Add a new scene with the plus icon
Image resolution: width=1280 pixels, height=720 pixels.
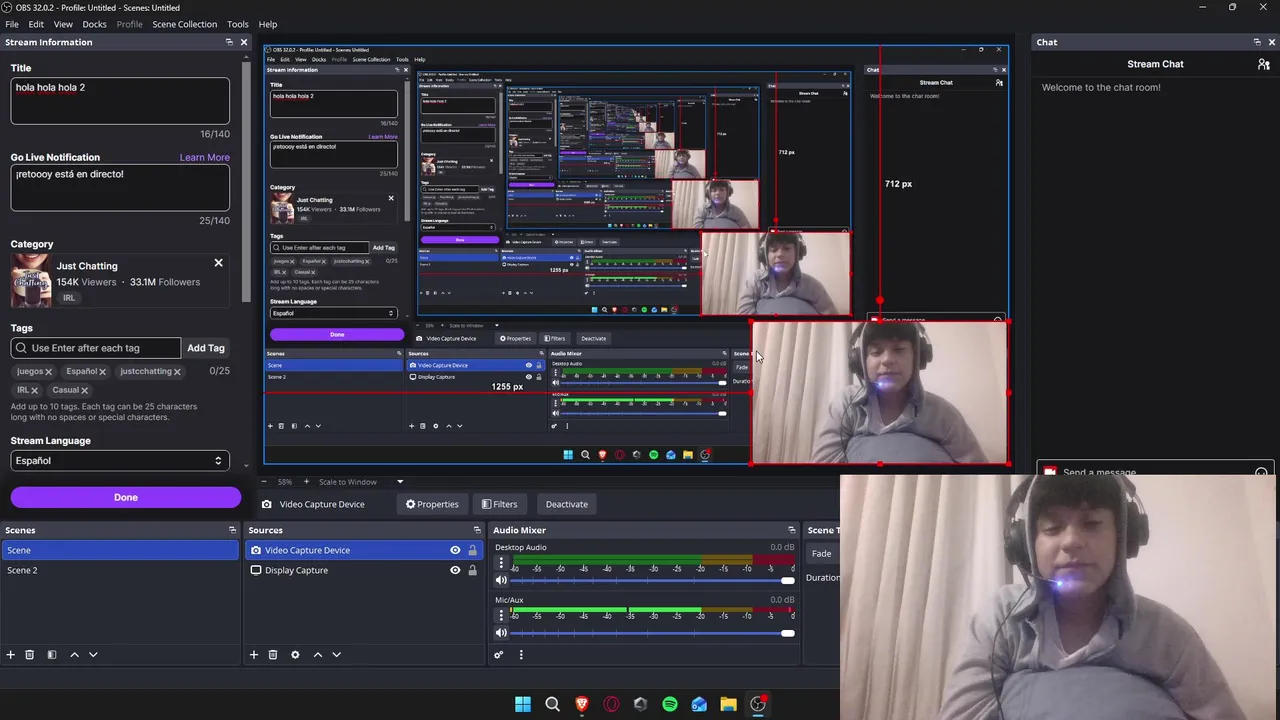click(11, 655)
